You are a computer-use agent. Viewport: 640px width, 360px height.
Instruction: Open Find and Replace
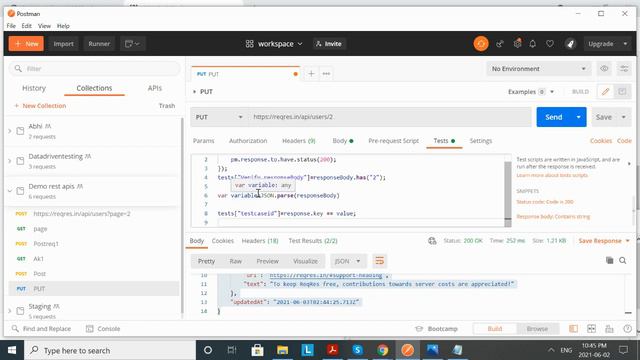coord(41,329)
